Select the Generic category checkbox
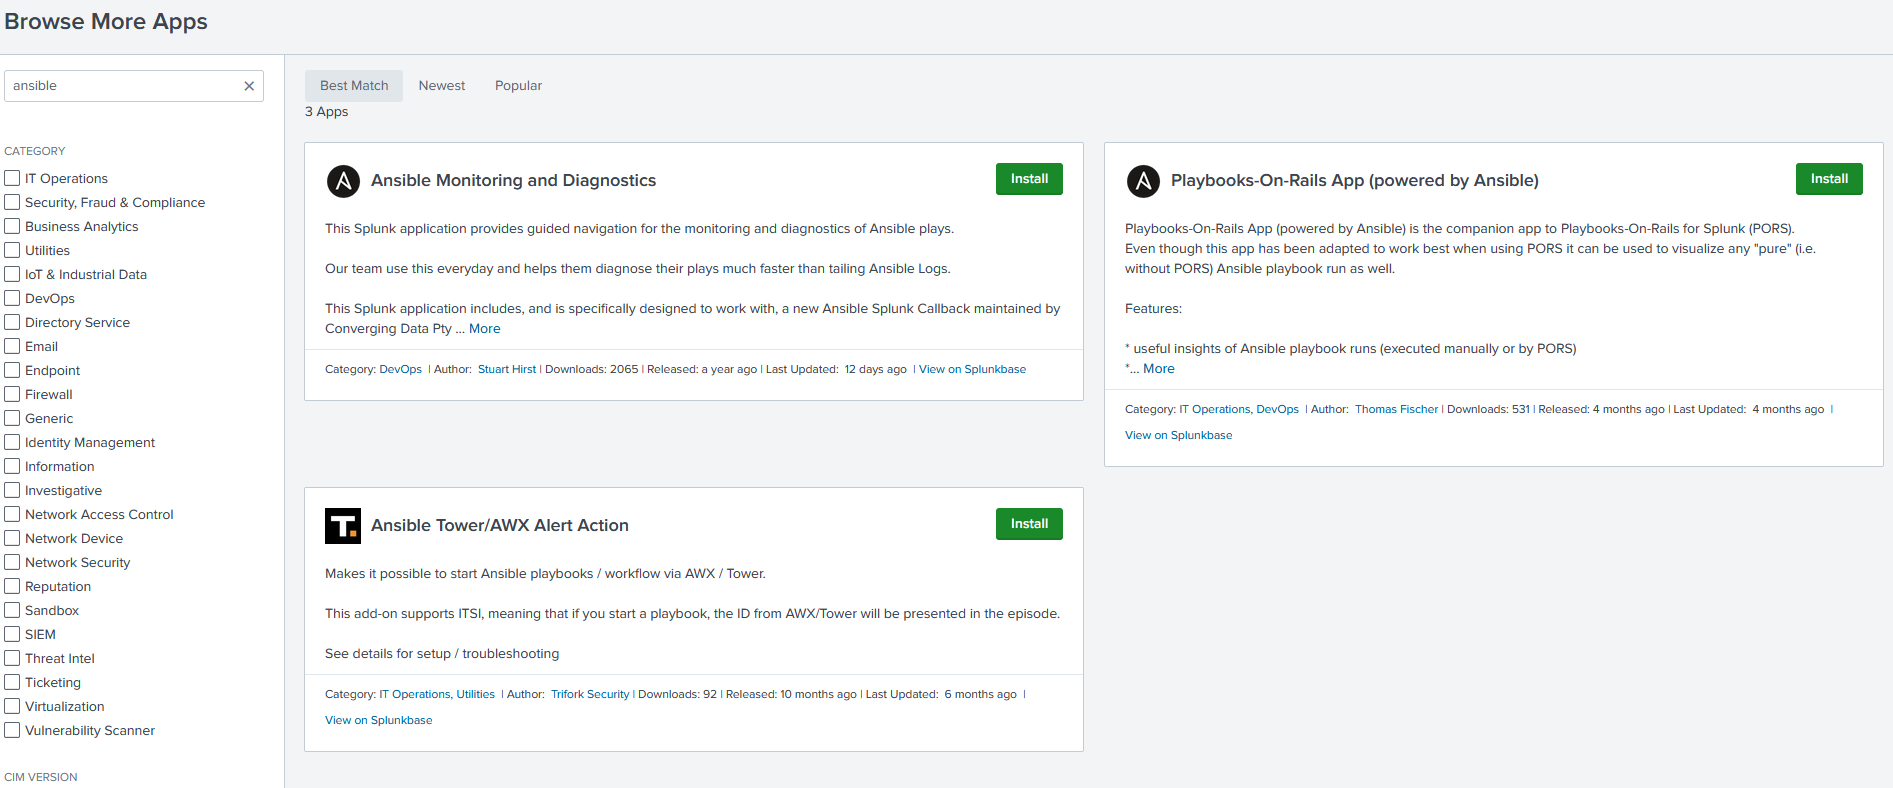This screenshot has height=788, width=1893. 12,418
